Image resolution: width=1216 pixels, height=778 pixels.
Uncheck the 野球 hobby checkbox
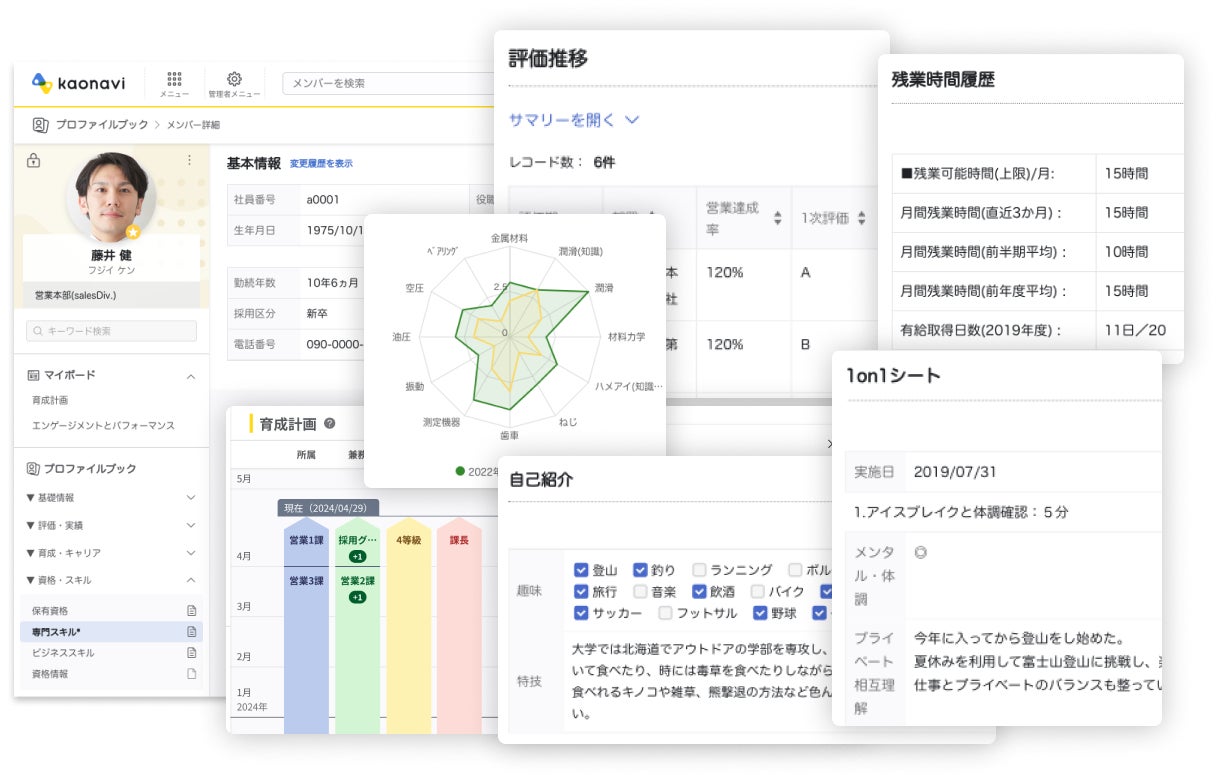[759, 613]
